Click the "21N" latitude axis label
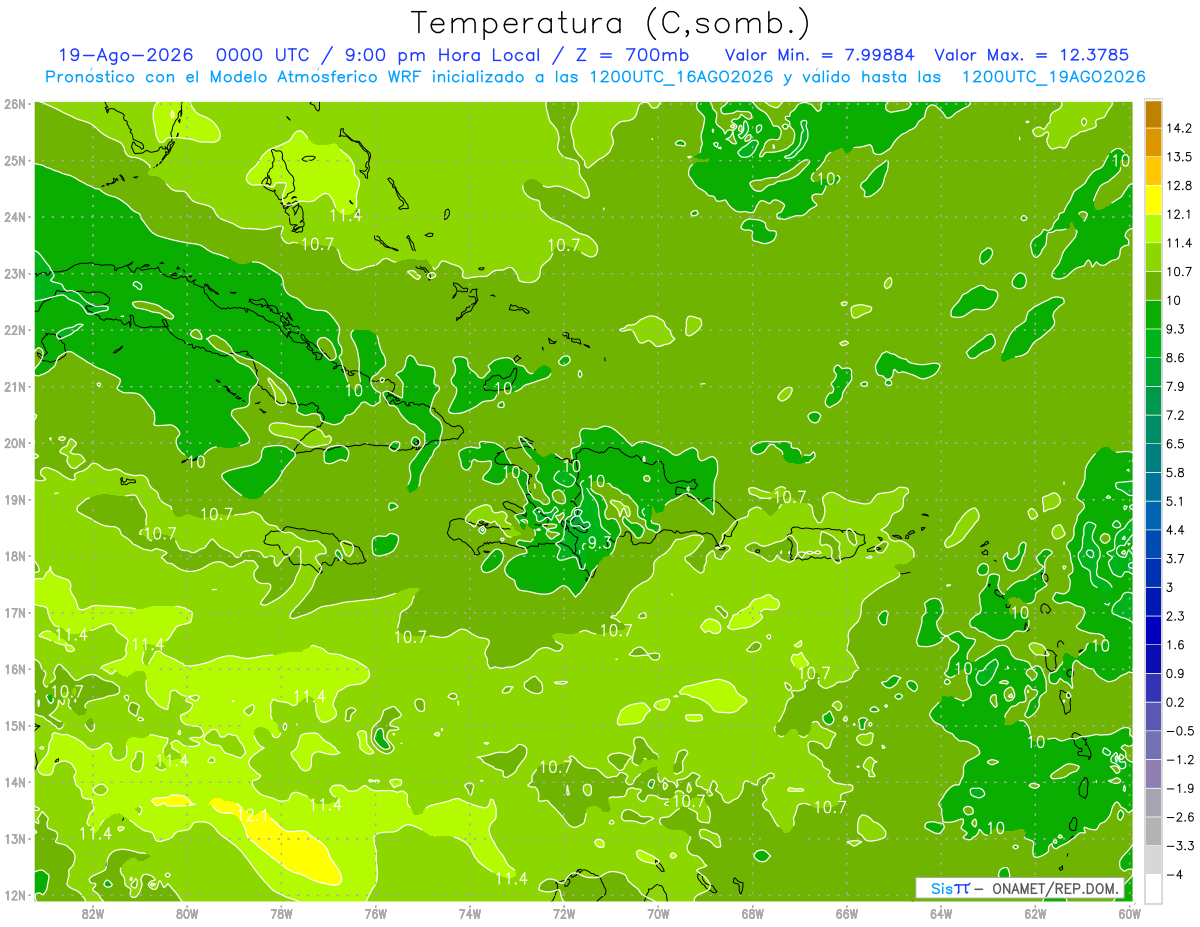 coord(15,386)
